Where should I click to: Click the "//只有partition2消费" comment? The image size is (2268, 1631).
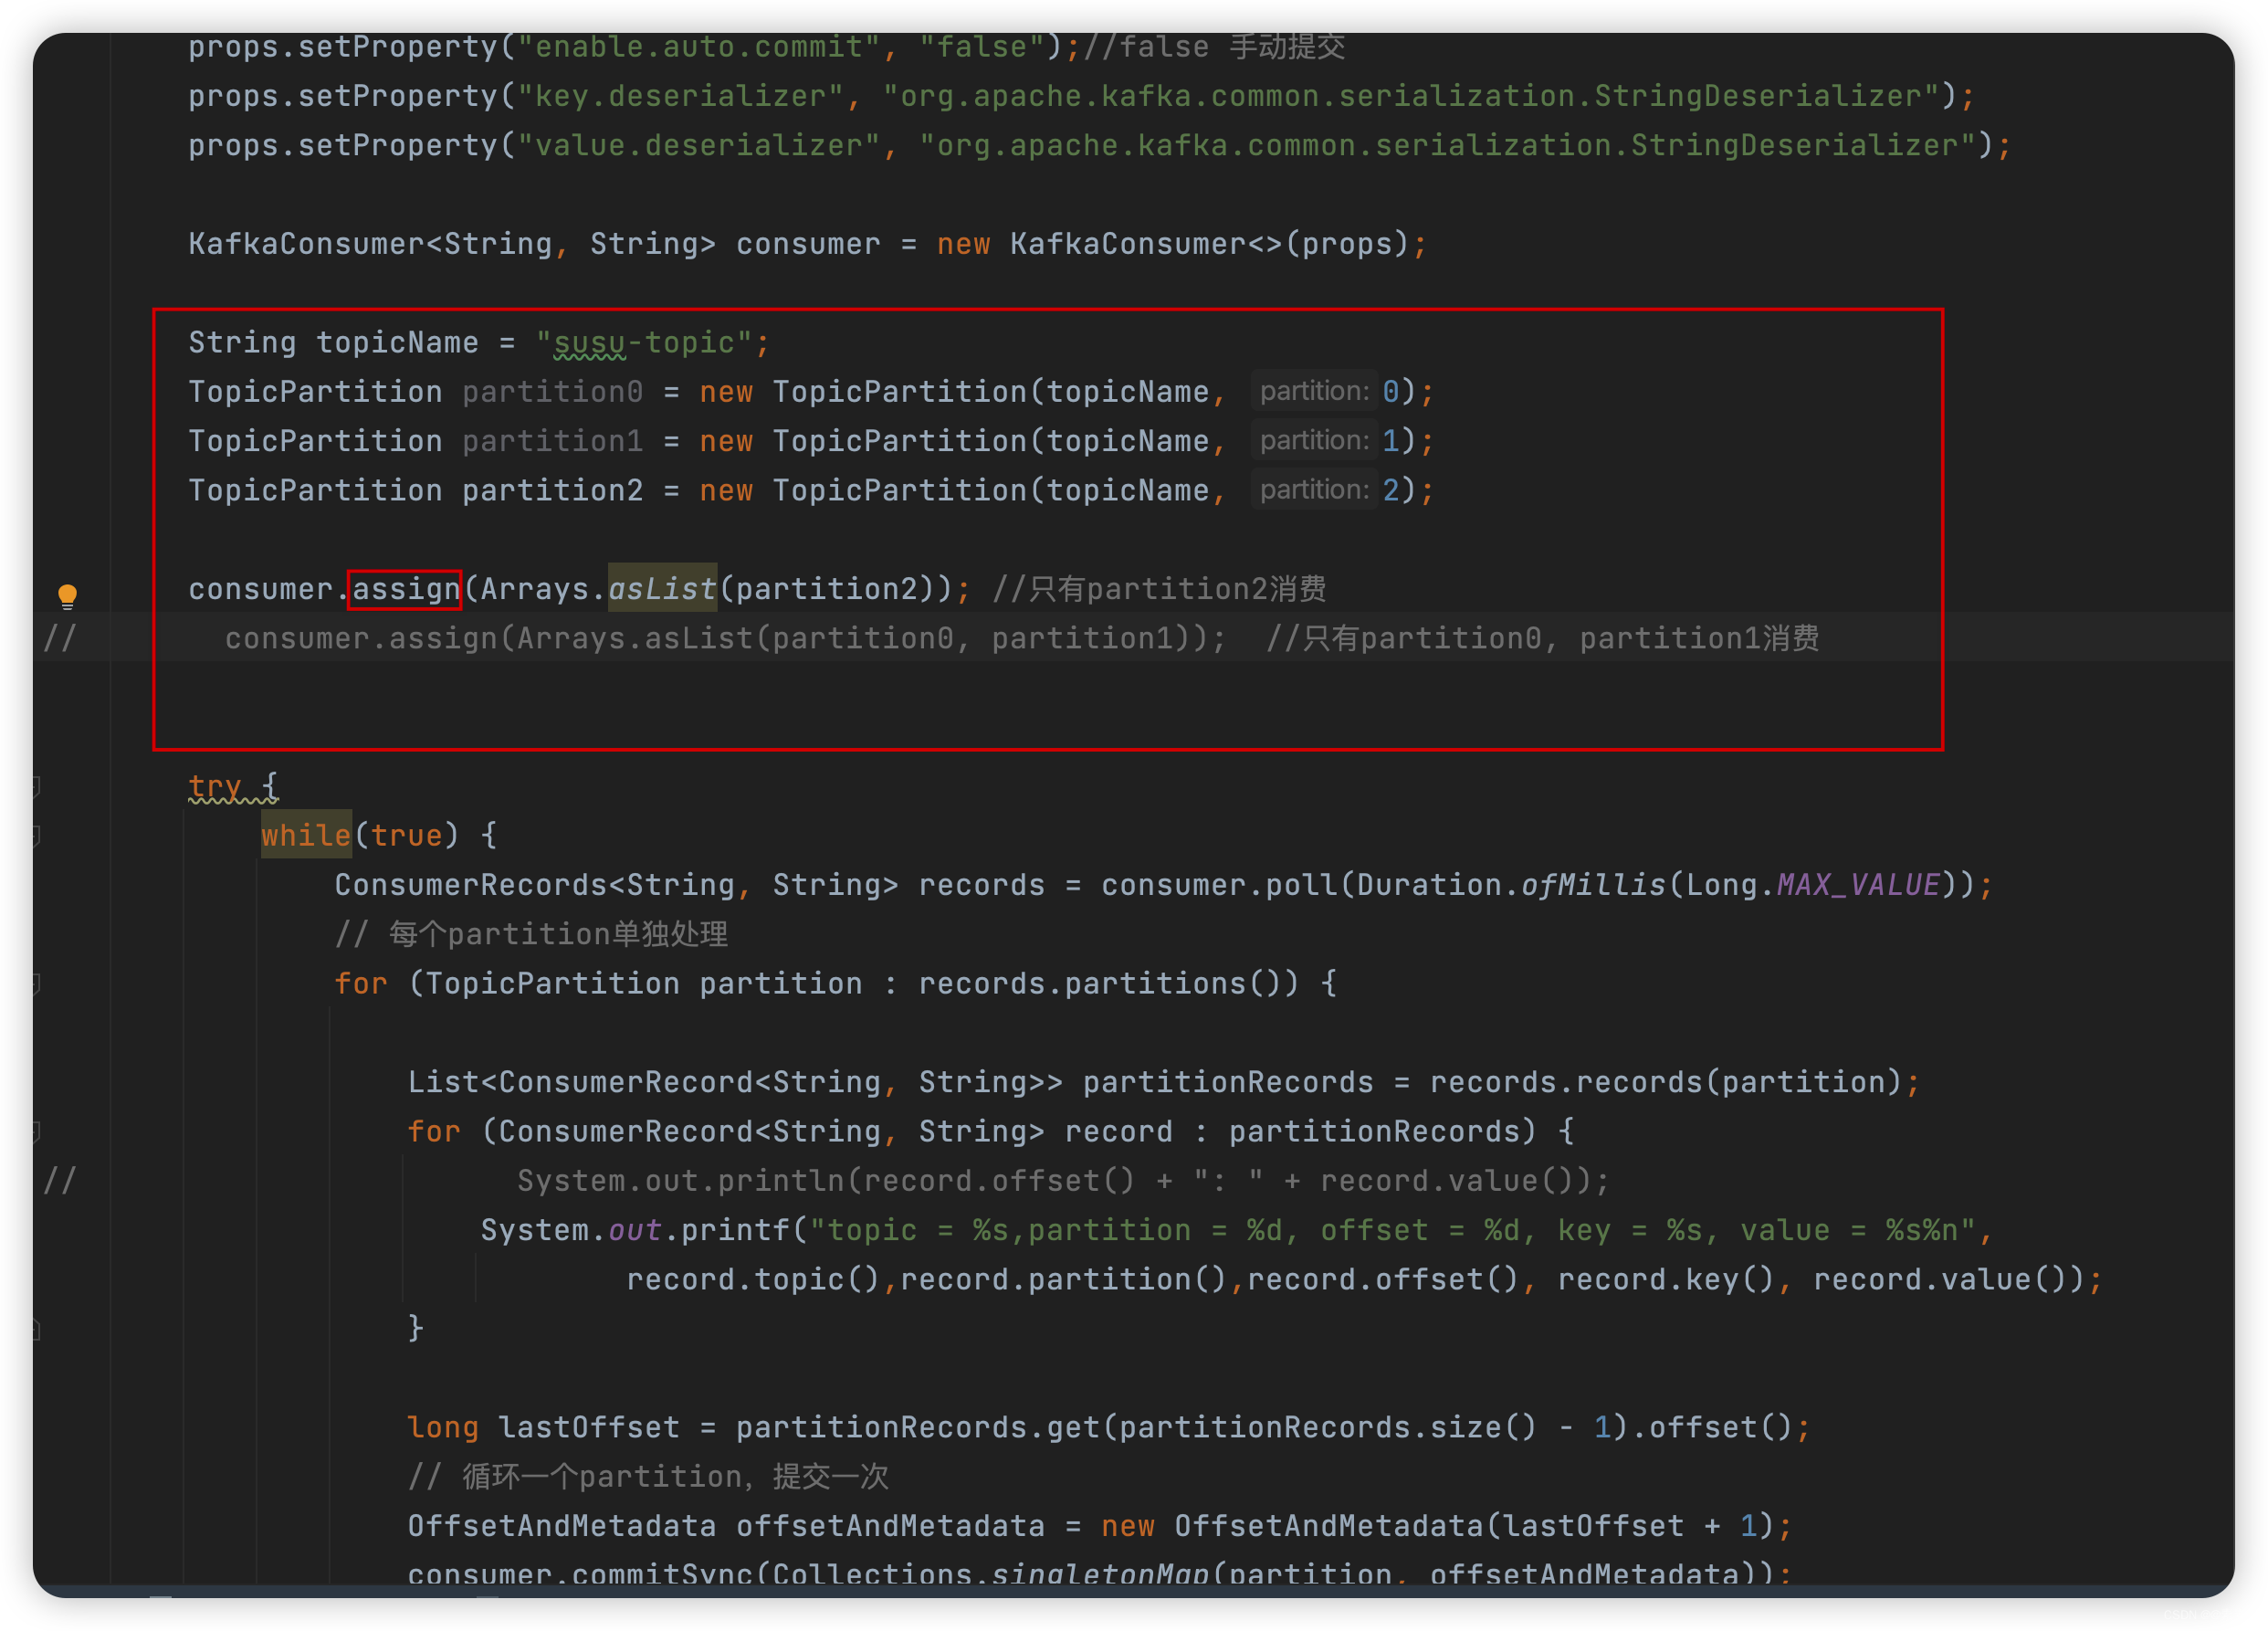pyautogui.click(x=1158, y=589)
